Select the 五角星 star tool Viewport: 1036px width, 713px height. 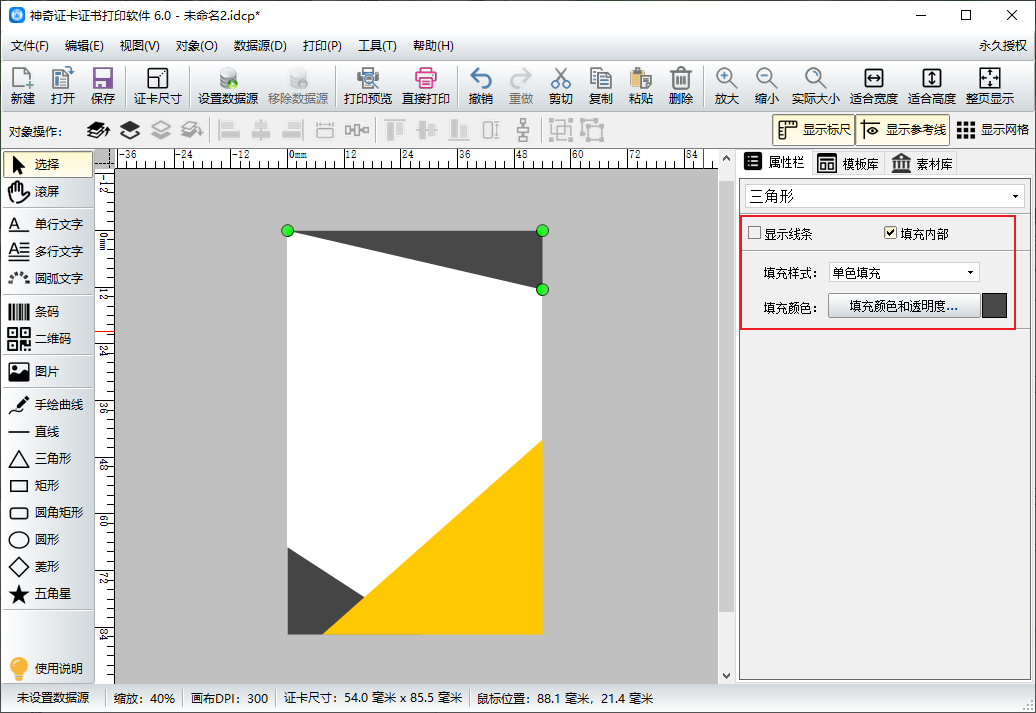[48, 594]
